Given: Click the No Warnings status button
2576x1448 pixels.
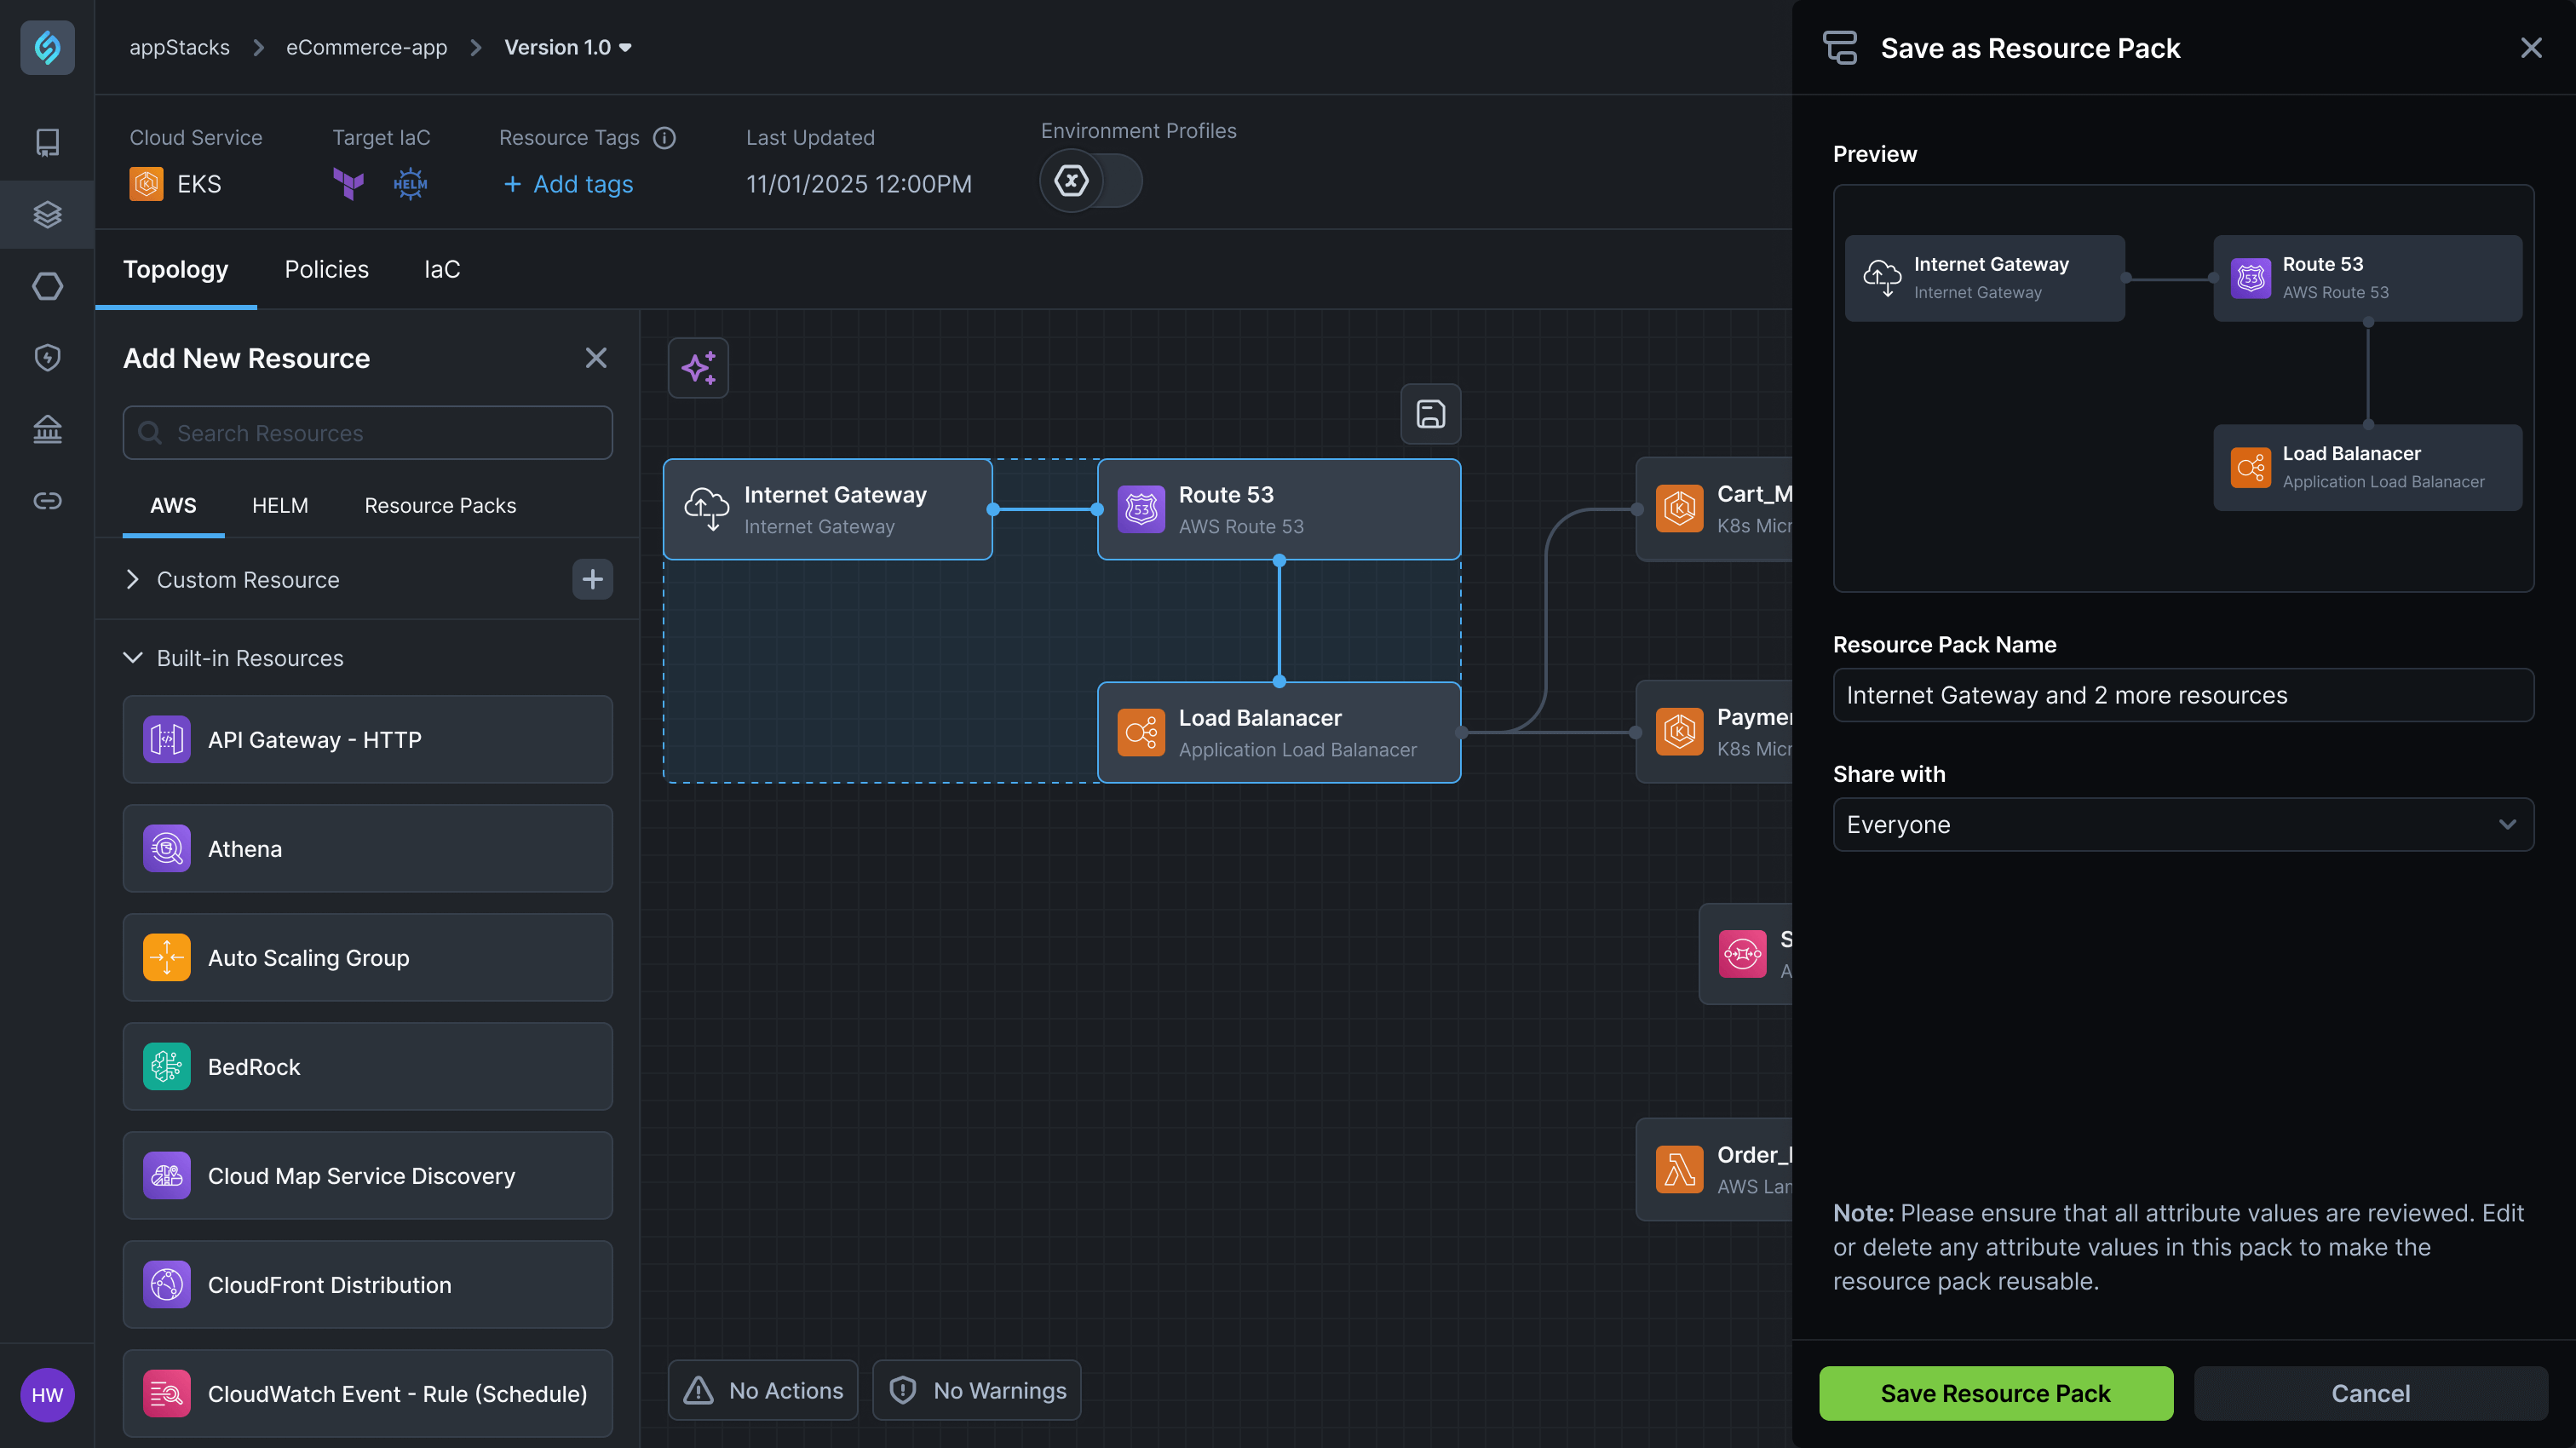Looking at the screenshot, I should pyautogui.click(x=976, y=1390).
